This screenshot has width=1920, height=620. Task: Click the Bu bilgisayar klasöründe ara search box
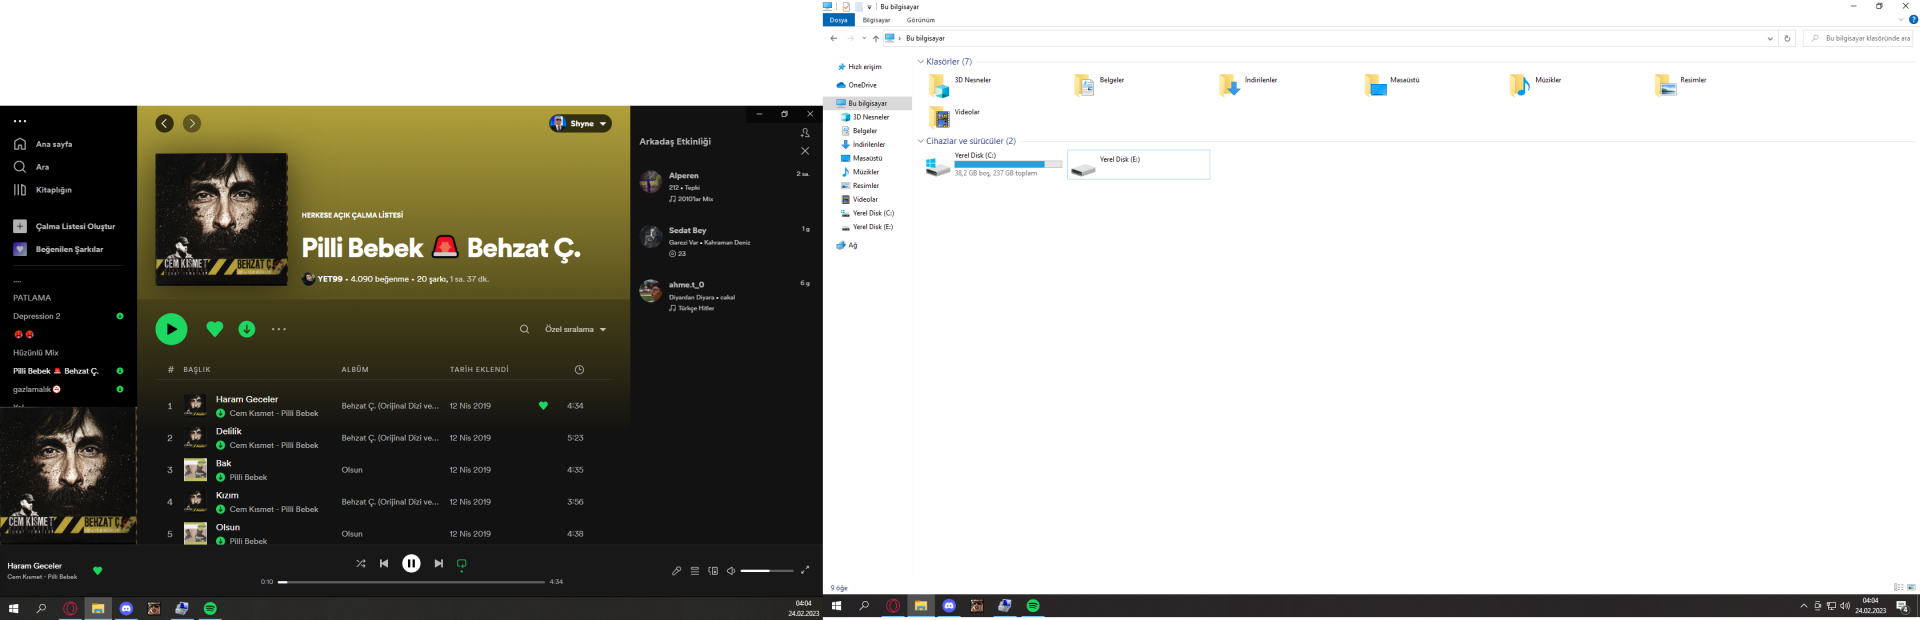coord(1859,38)
